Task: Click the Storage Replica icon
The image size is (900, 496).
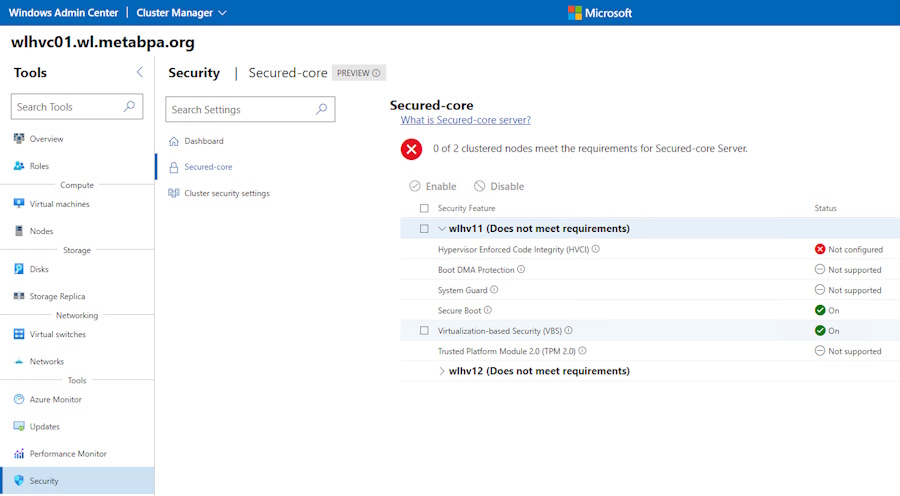Action: tap(19, 296)
